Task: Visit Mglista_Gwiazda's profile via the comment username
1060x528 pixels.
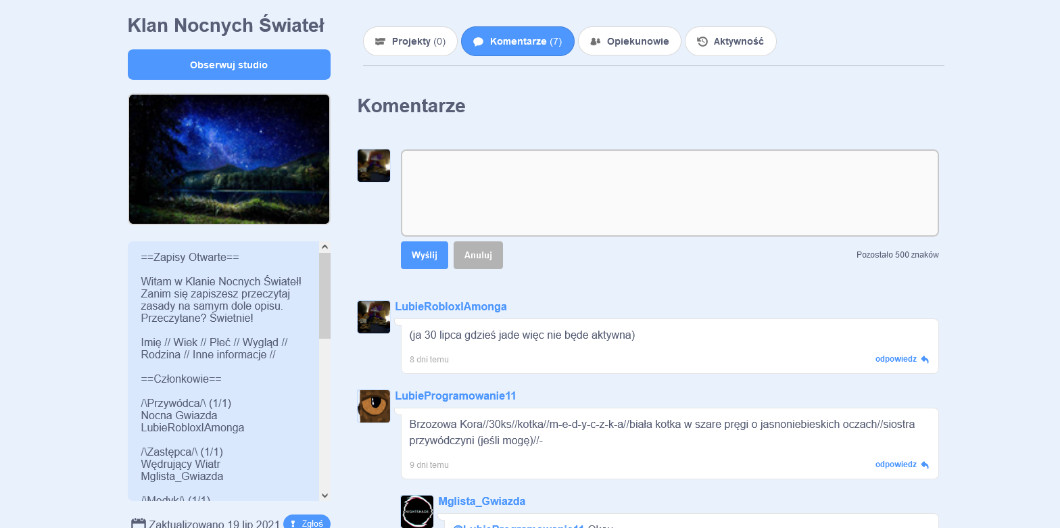Action: pos(481,501)
